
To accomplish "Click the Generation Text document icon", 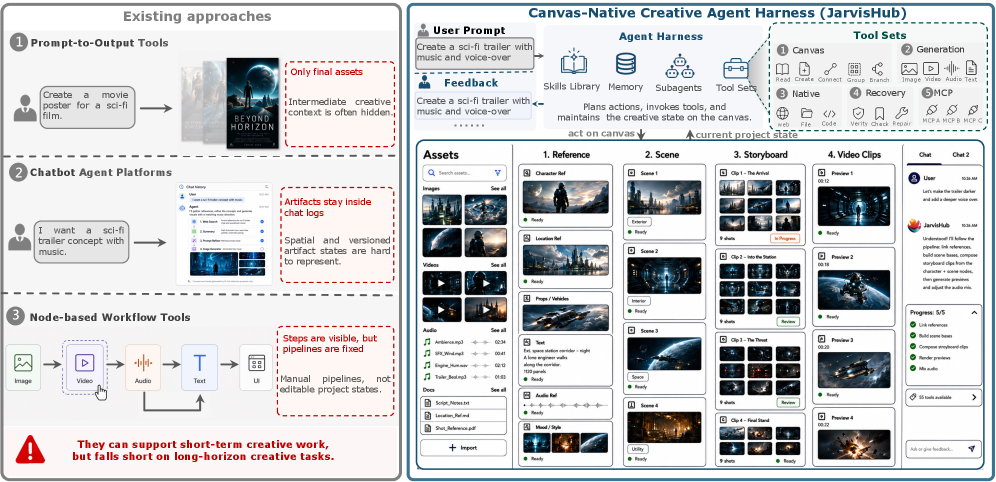I will (x=971, y=68).
